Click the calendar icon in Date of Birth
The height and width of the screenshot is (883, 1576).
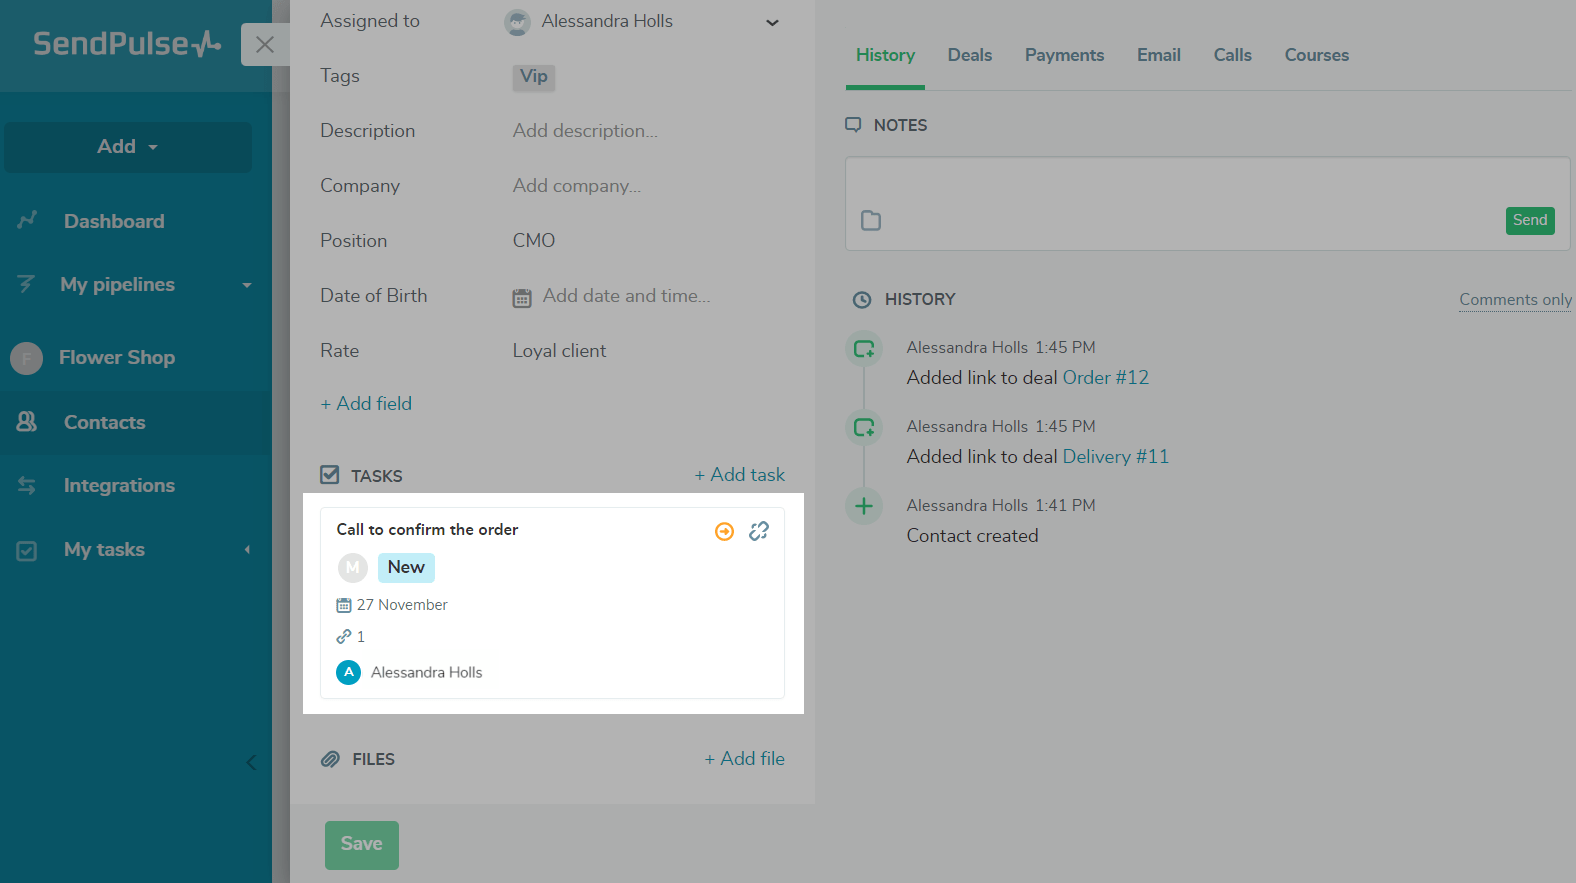click(522, 298)
